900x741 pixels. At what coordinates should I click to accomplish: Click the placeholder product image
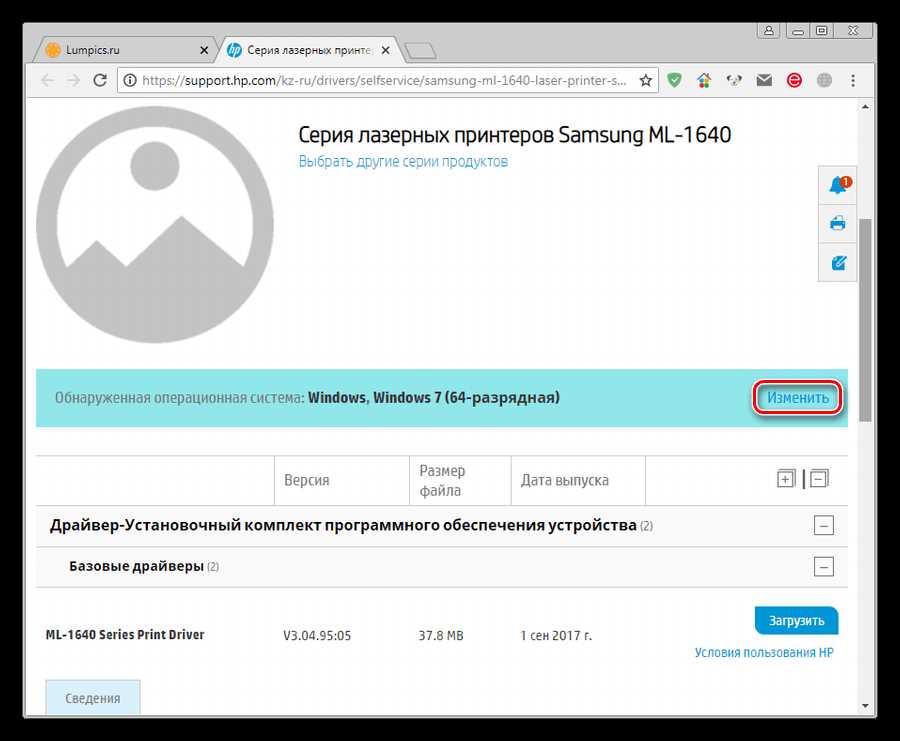pos(155,224)
